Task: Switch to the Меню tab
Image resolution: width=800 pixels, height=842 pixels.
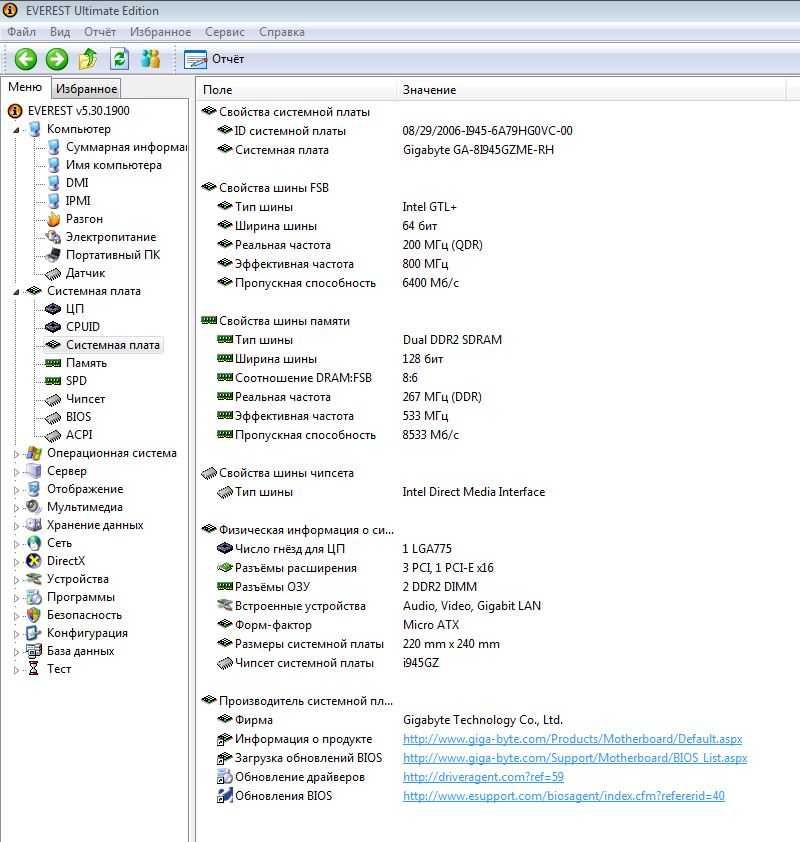Action: tap(25, 88)
